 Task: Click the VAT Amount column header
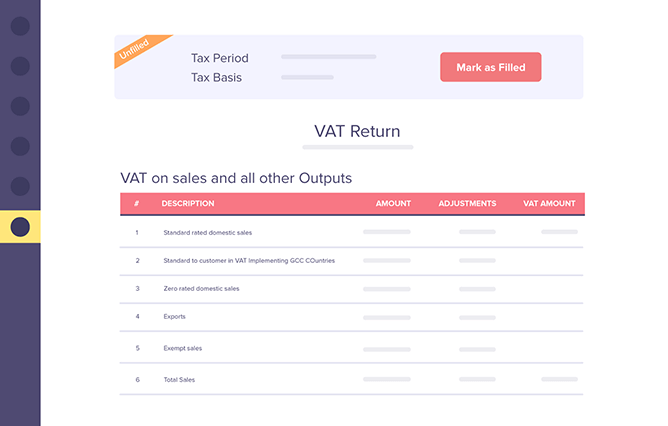[x=549, y=204]
